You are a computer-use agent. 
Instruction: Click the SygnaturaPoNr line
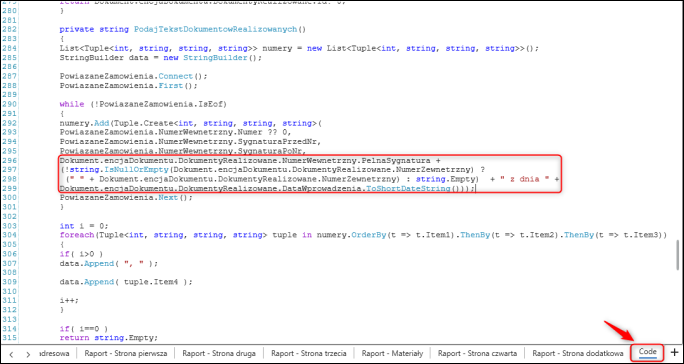click(x=183, y=151)
